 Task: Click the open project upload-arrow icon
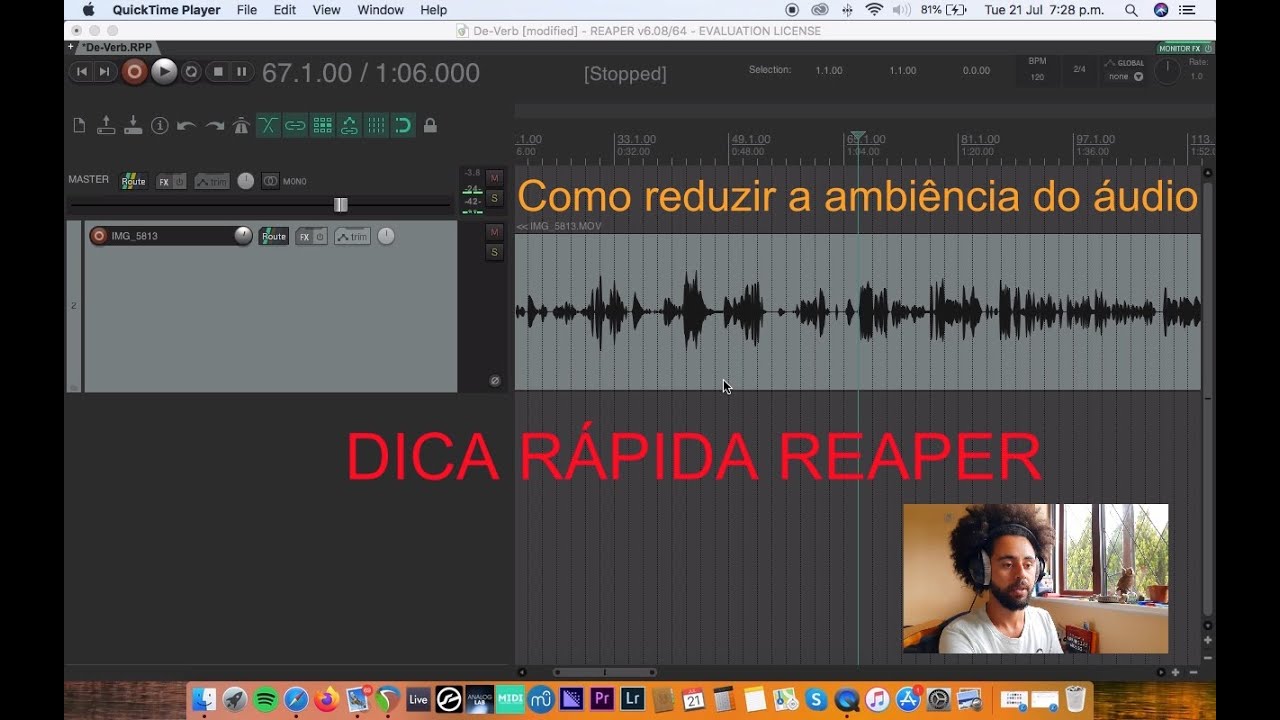click(106, 125)
